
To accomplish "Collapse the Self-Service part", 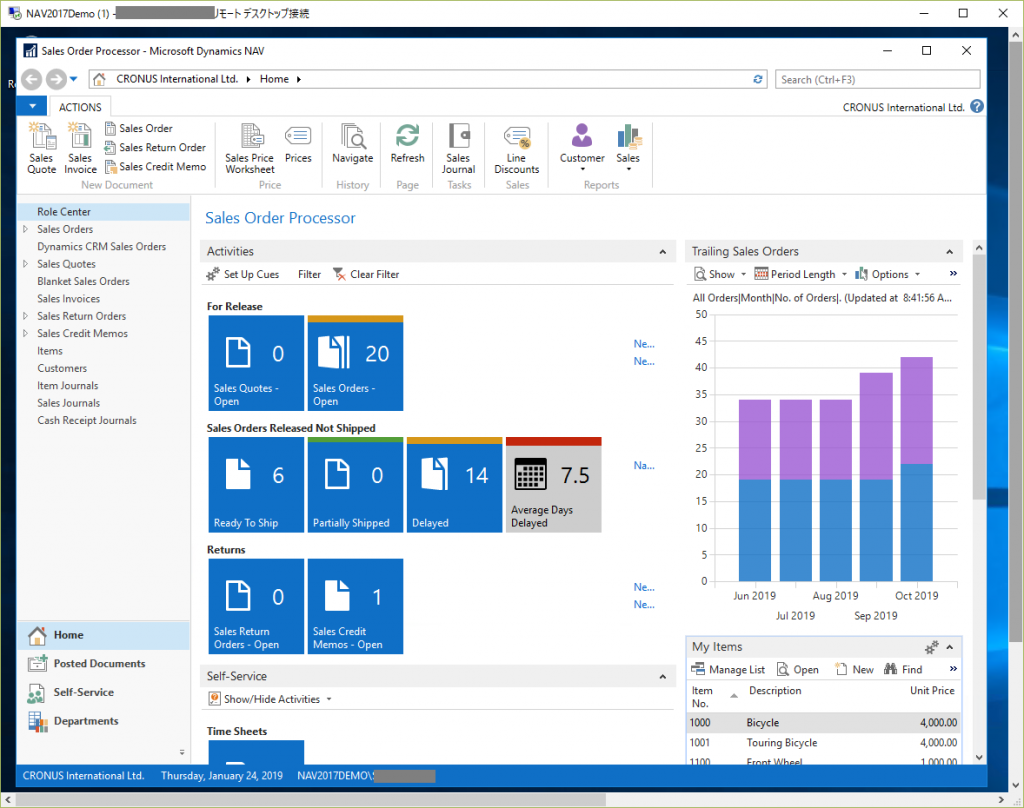I will 663,677.
